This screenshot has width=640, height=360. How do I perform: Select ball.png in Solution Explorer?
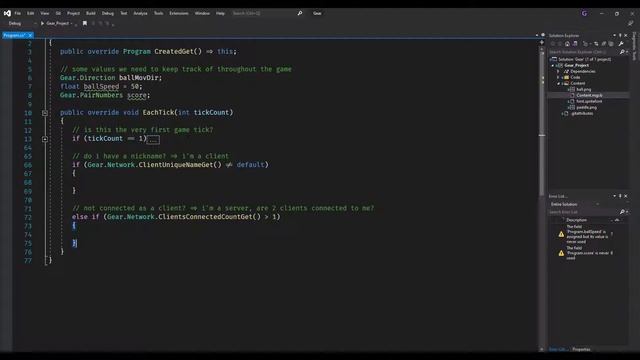(583, 89)
